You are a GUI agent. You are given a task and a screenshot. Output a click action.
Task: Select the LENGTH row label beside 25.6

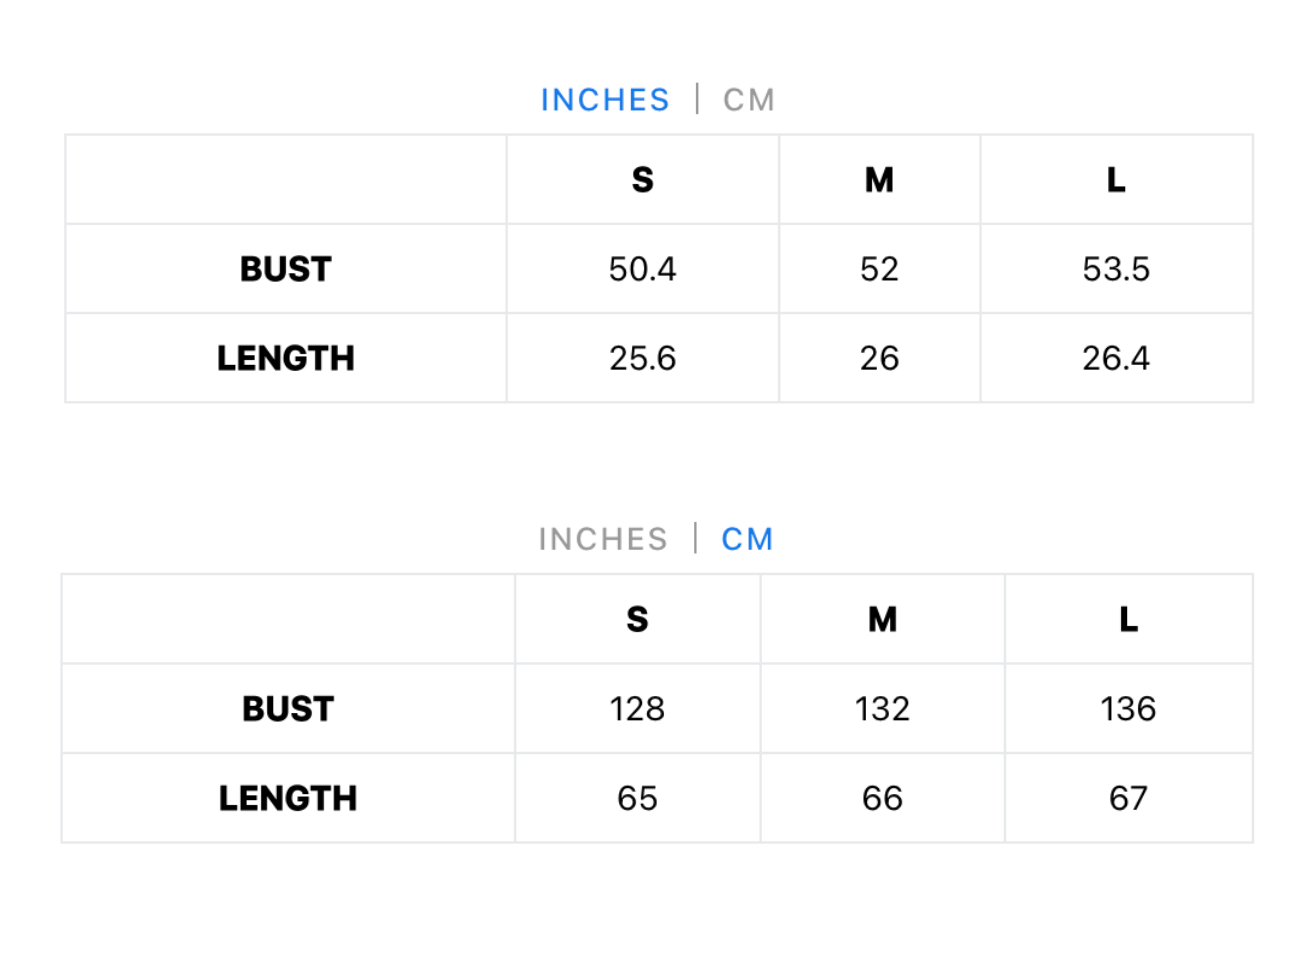tap(286, 358)
